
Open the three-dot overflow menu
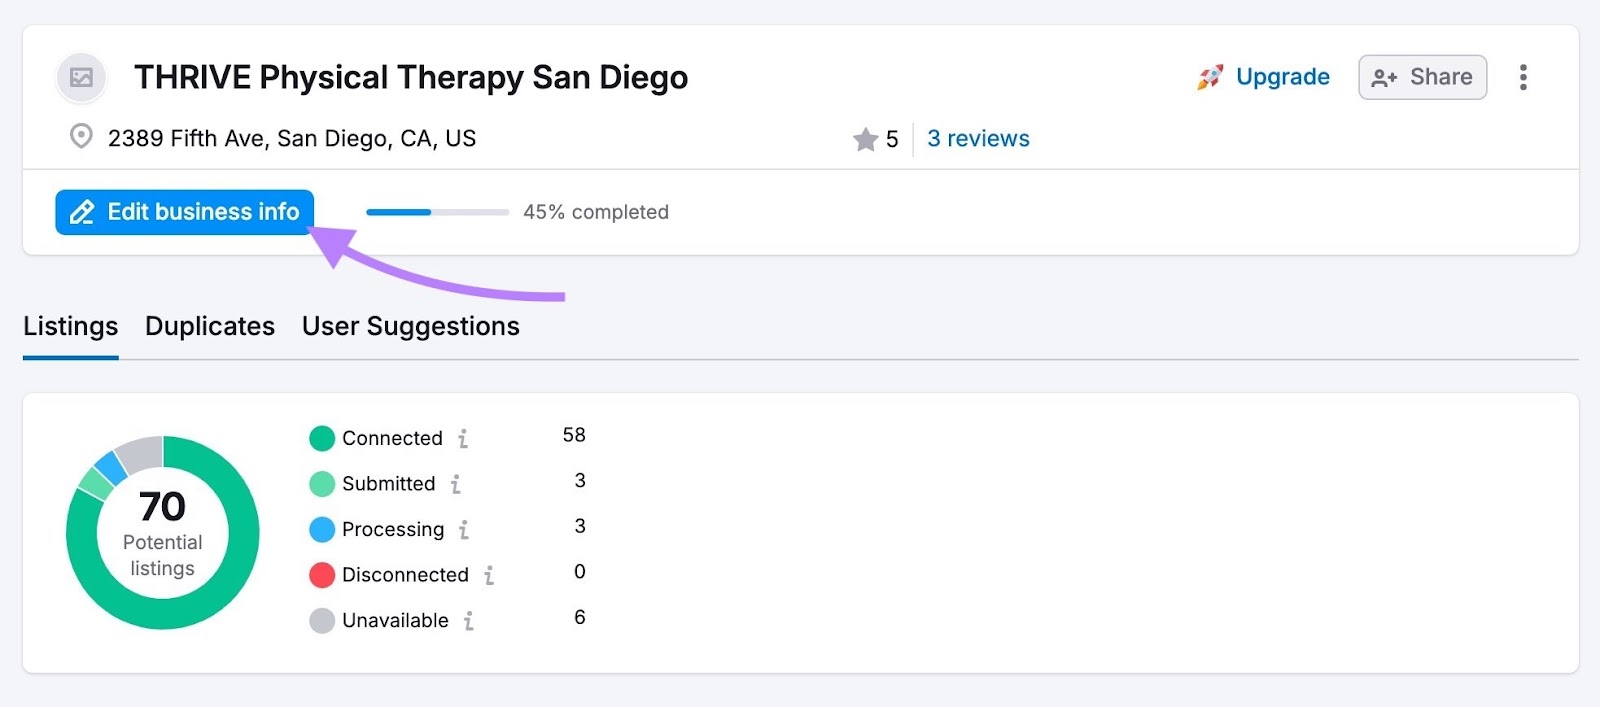(1523, 76)
